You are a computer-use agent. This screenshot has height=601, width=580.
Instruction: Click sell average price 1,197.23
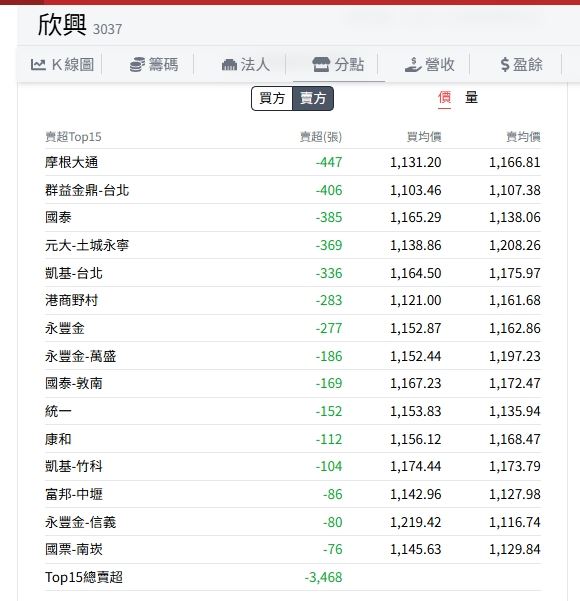pos(514,356)
